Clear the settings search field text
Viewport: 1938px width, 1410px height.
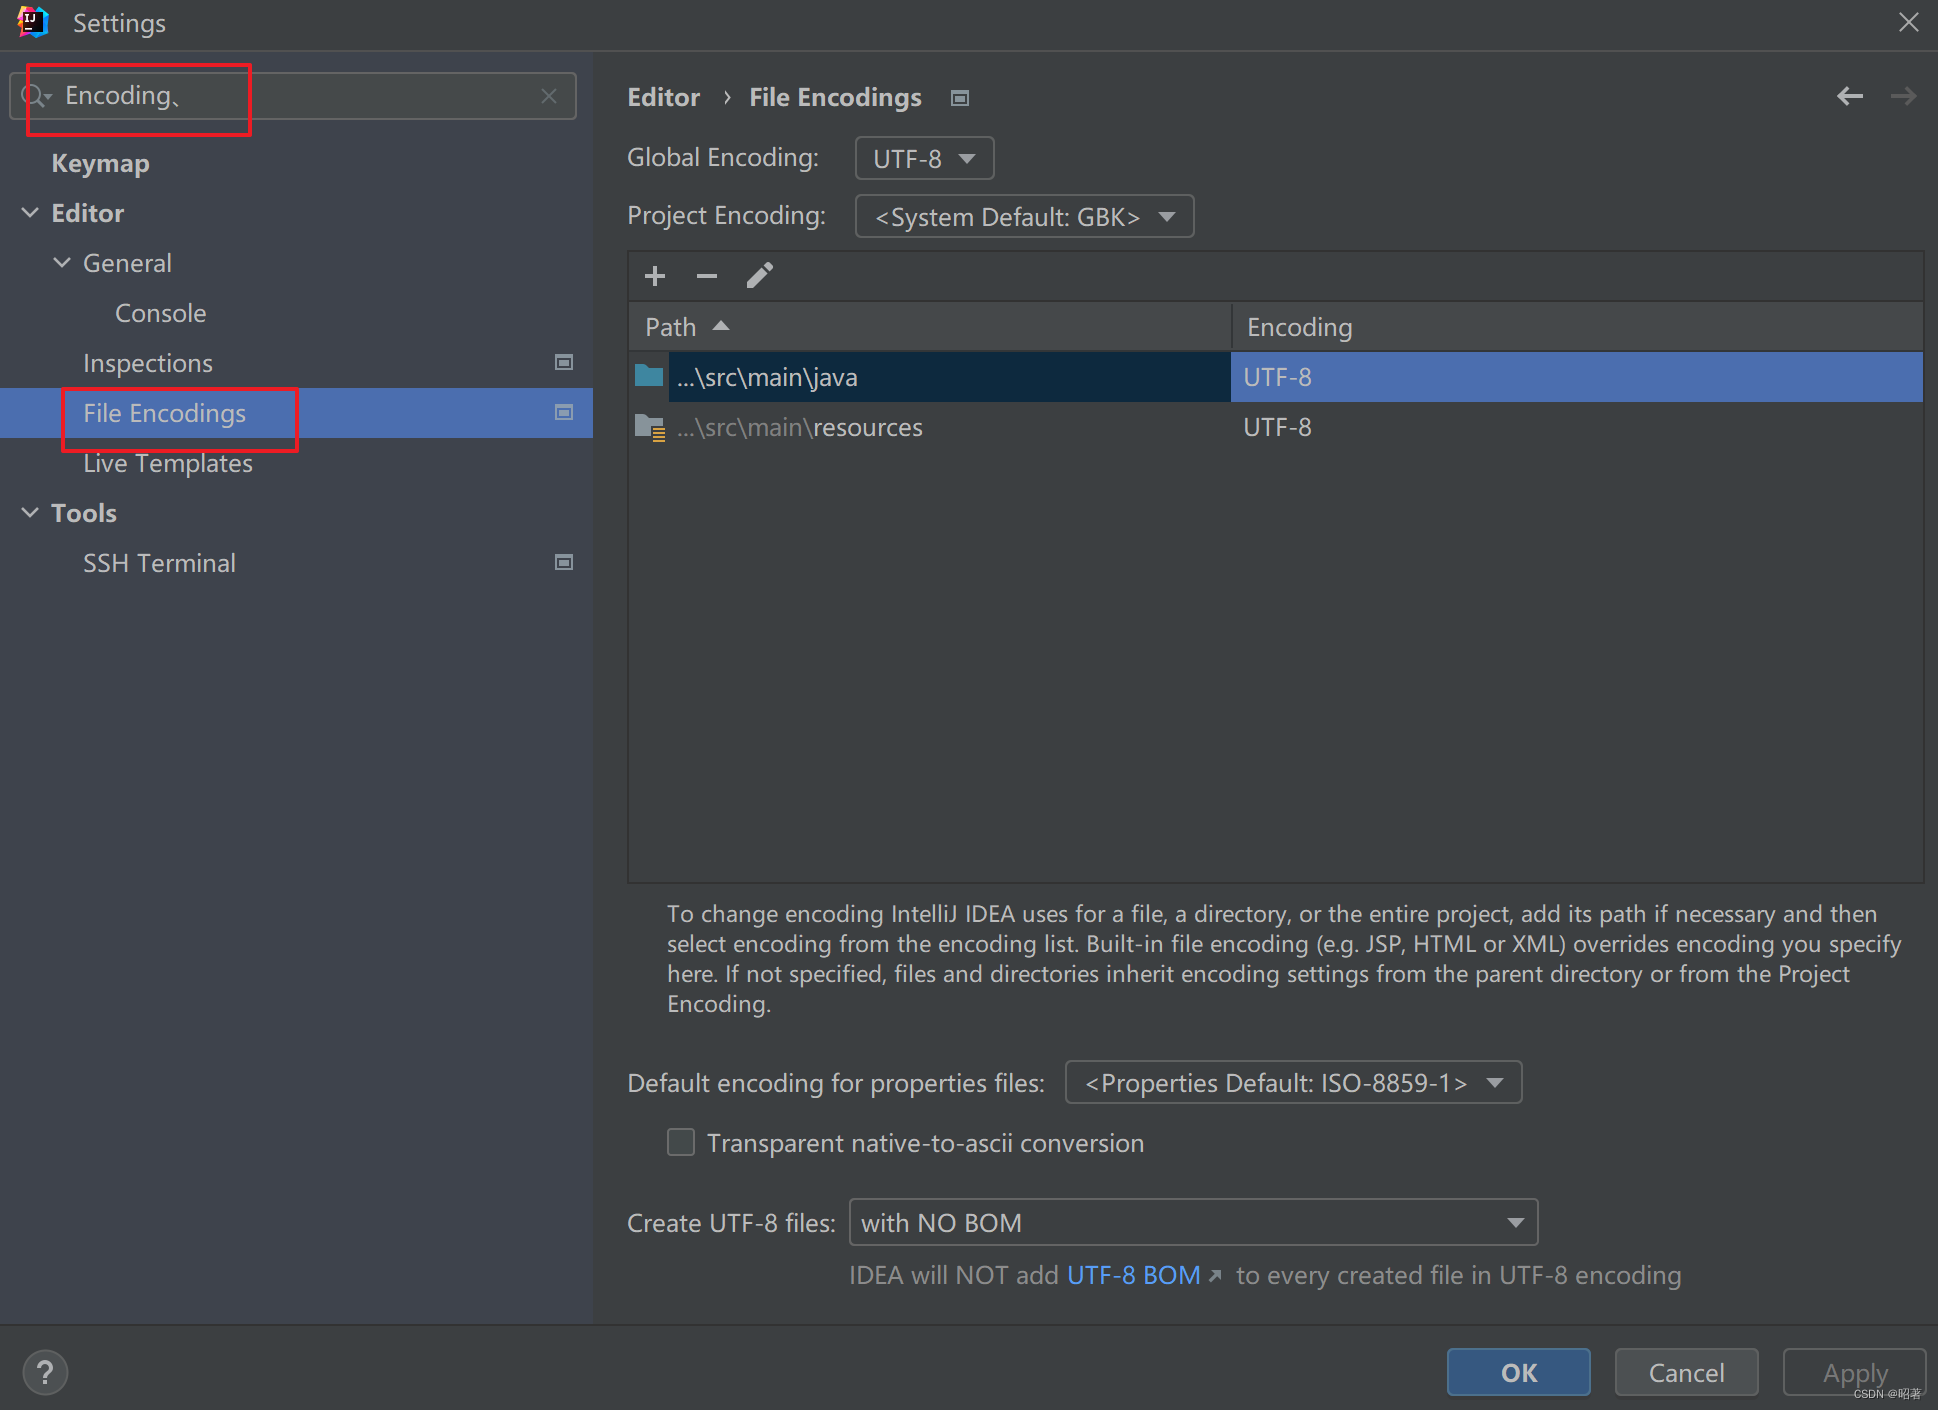(x=549, y=96)
